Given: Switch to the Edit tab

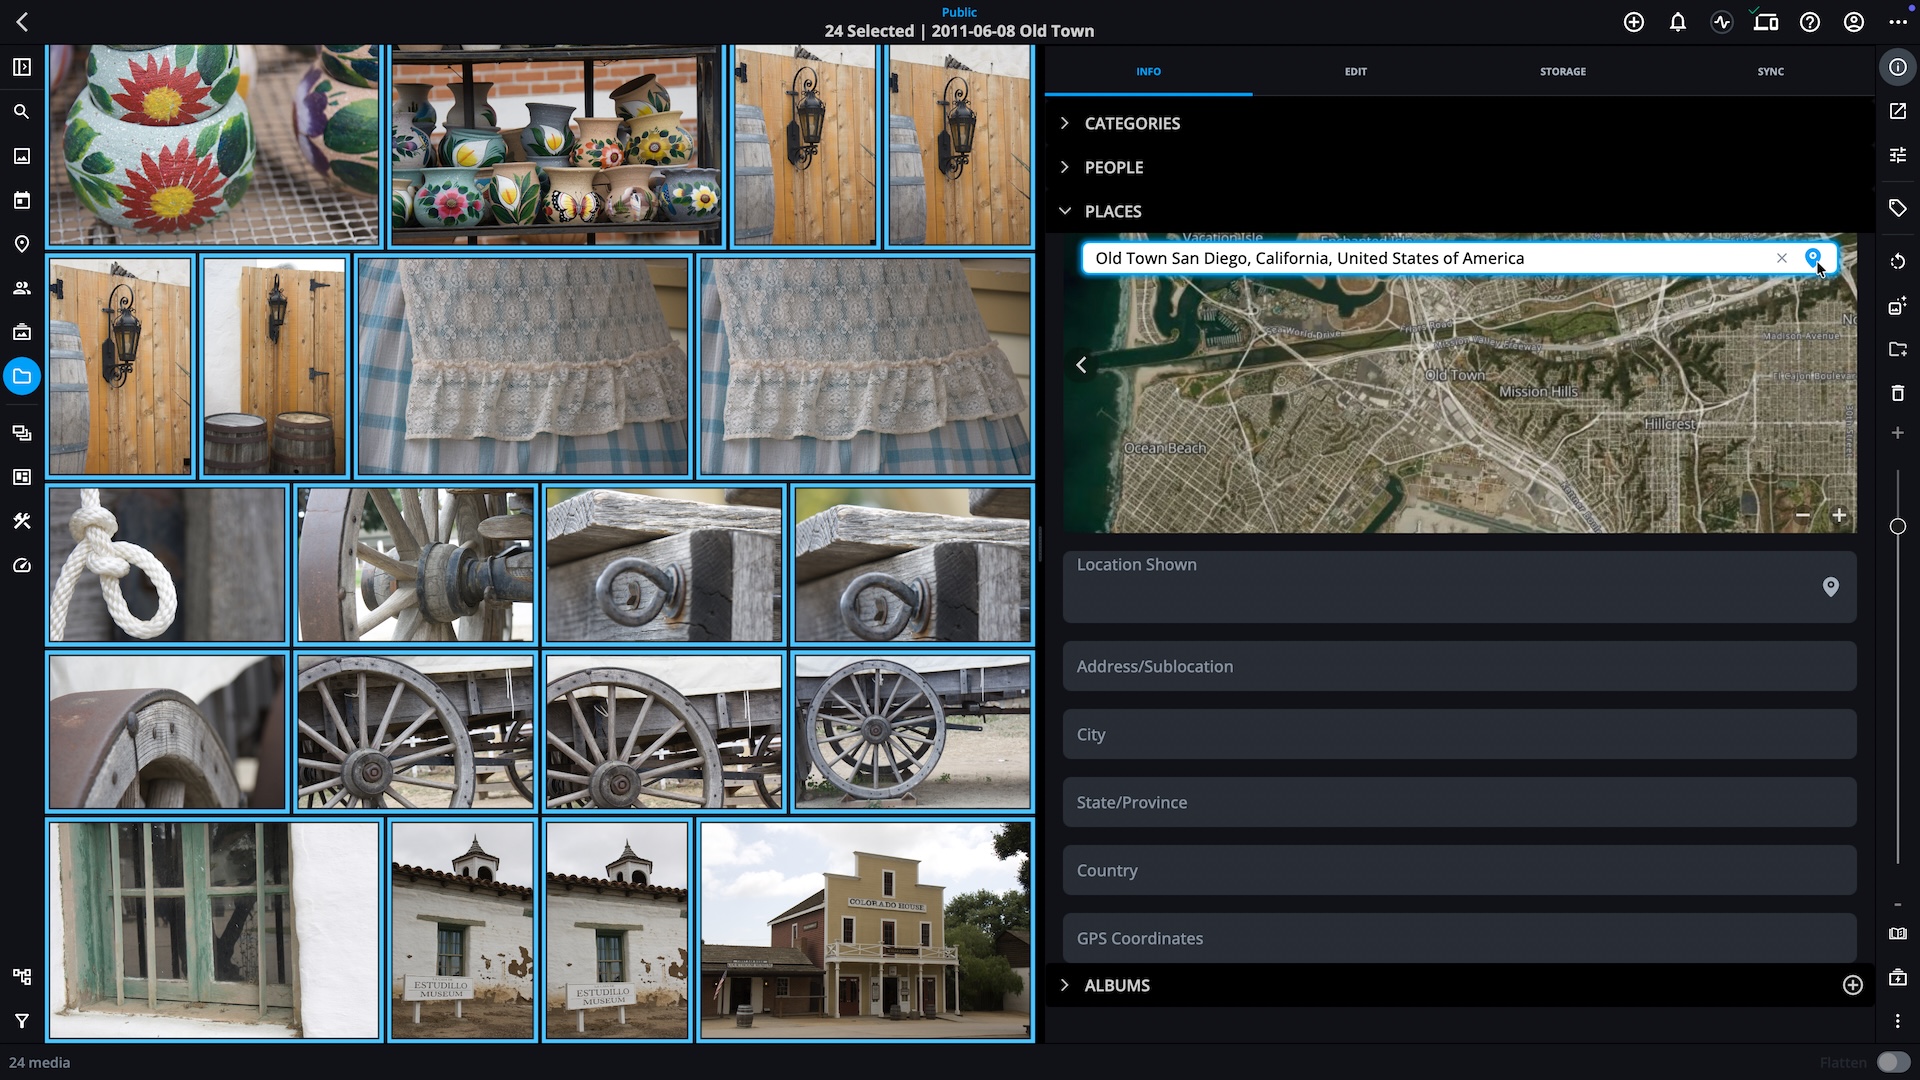Looking at the screenshot, I should pos(1355,71).
